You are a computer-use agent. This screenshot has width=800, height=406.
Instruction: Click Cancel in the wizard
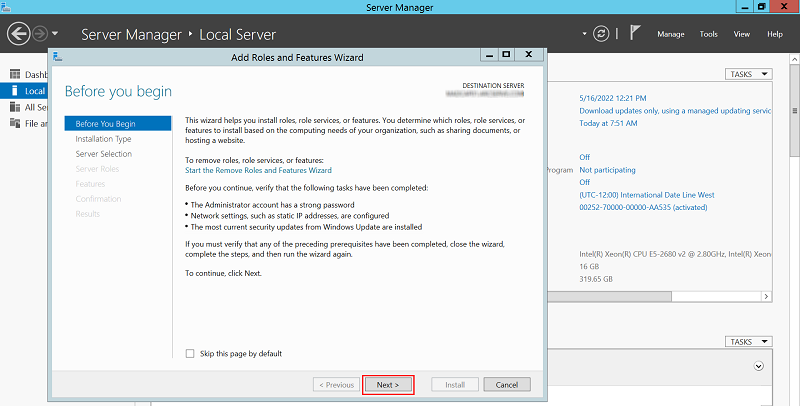[507, 385]
